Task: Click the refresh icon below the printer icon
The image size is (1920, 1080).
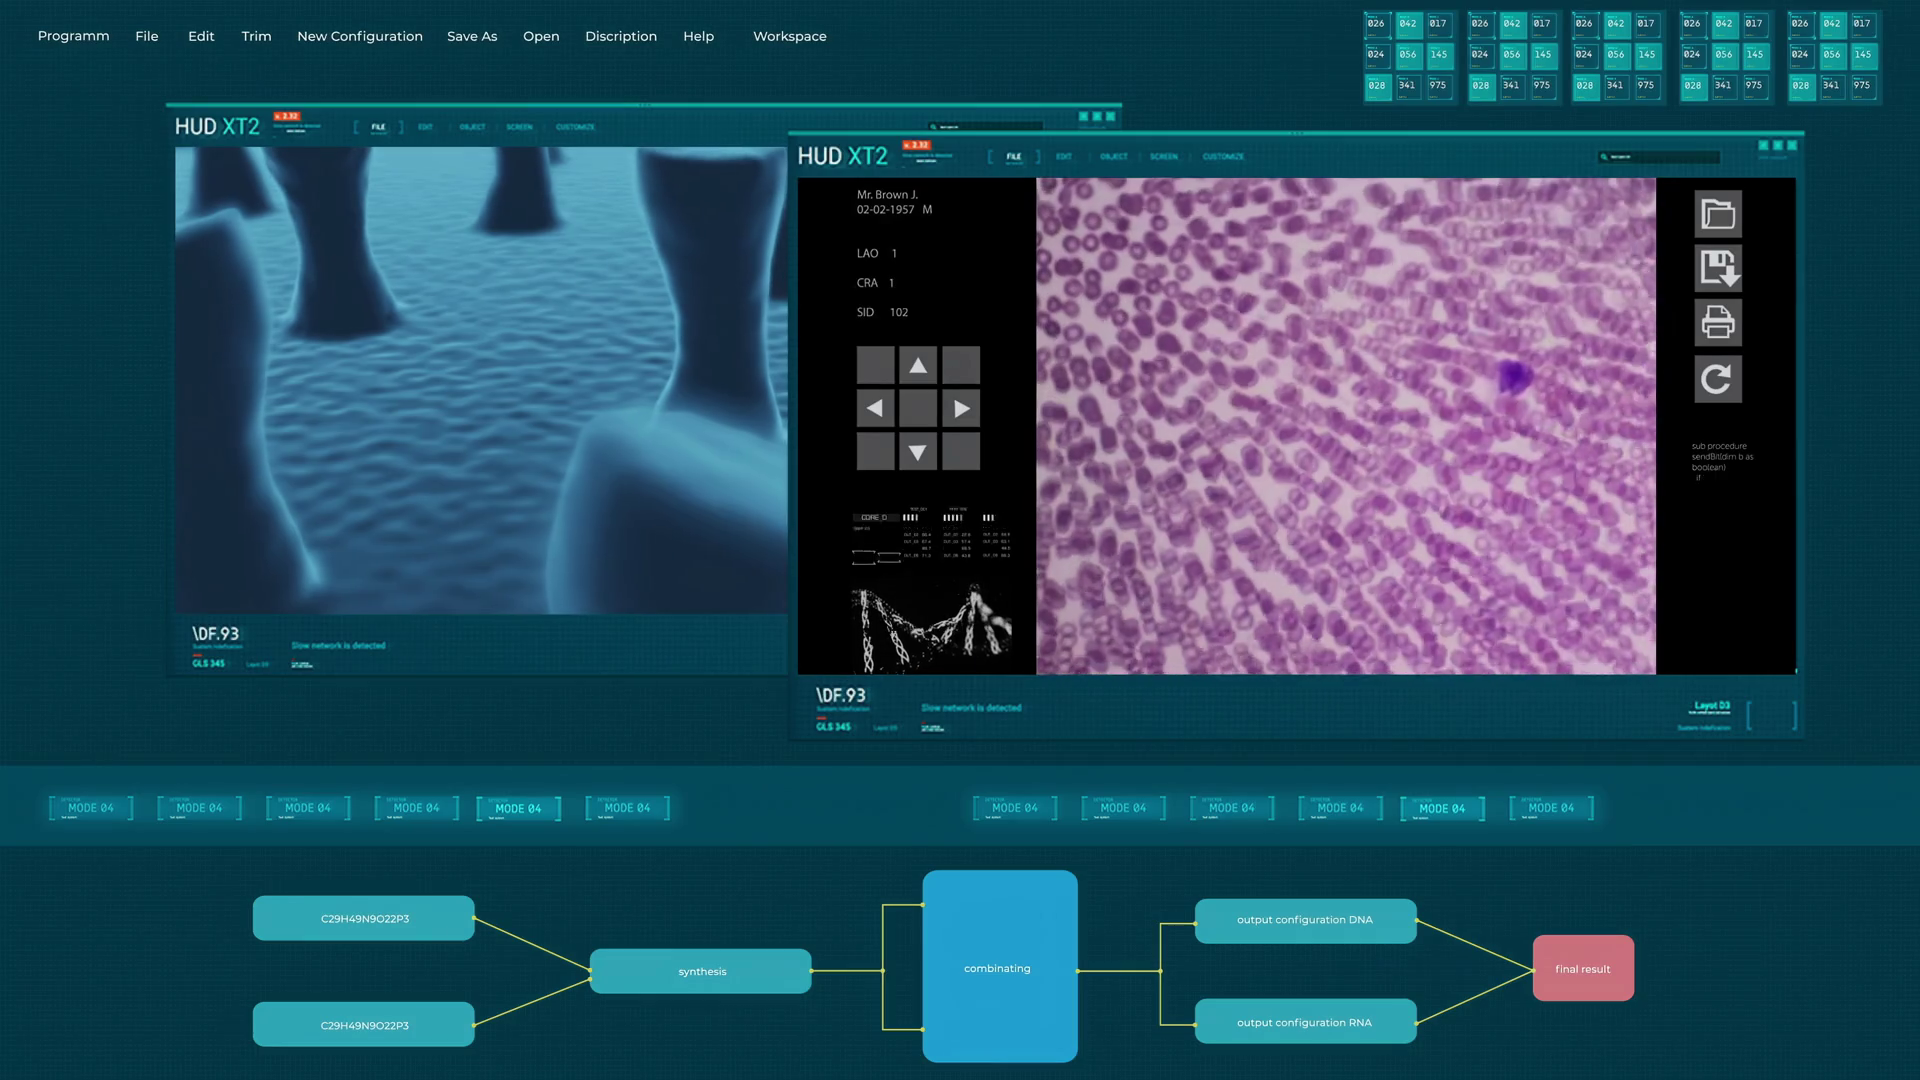Action: 1717,378
